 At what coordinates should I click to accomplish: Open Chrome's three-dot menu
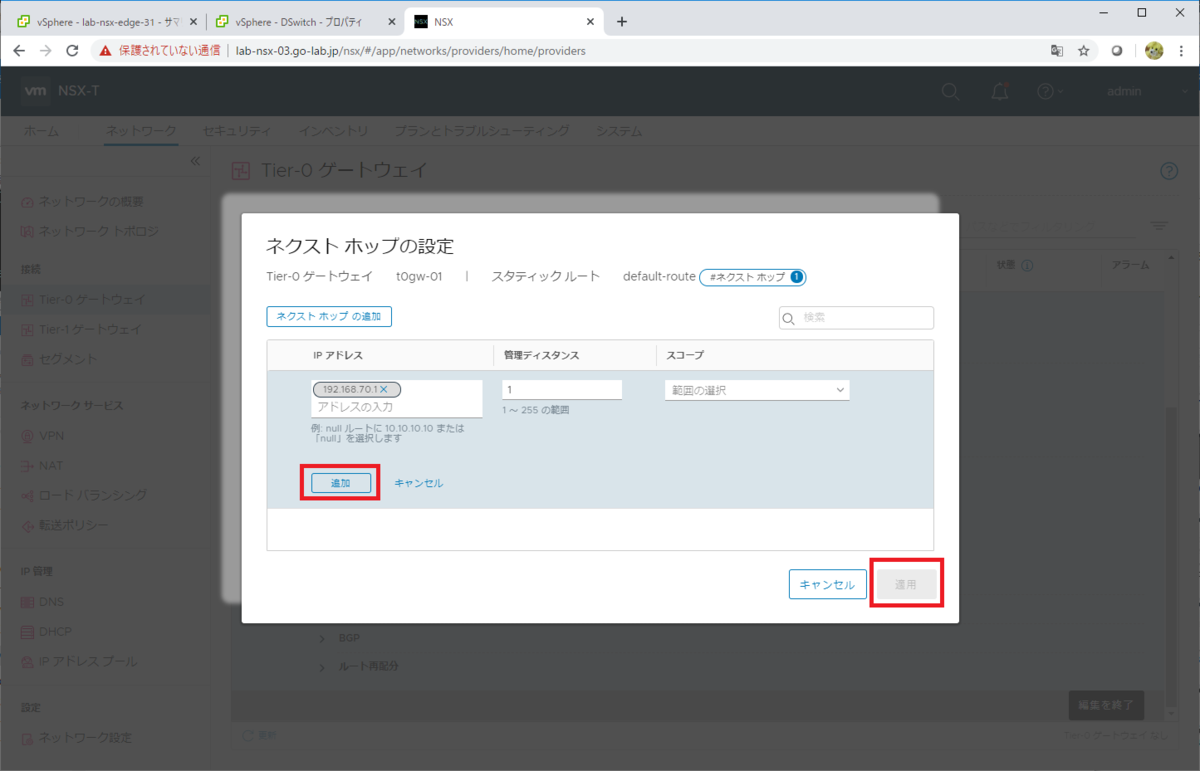click(x=1181, y=51)
